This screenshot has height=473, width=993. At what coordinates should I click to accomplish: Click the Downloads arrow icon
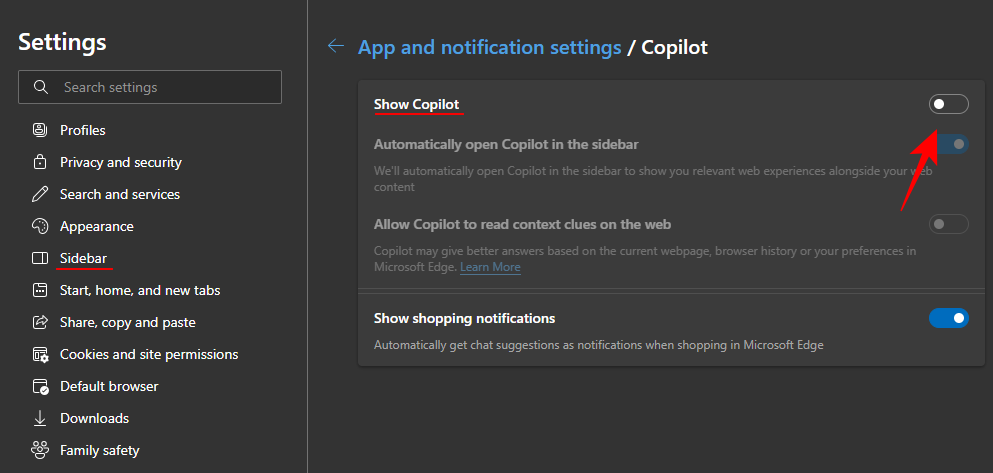click(40, 418)
